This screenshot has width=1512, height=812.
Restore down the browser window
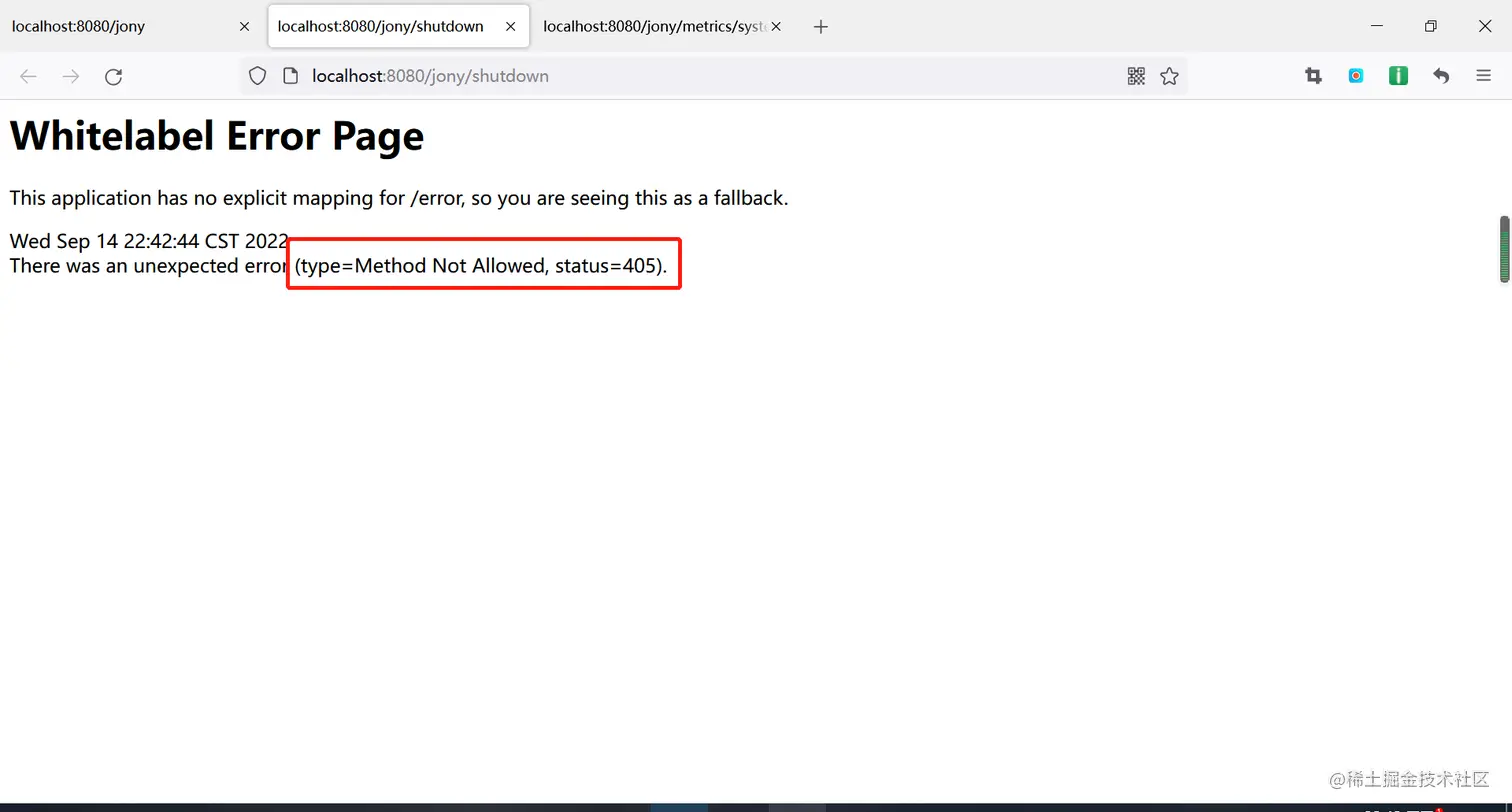1431,27
